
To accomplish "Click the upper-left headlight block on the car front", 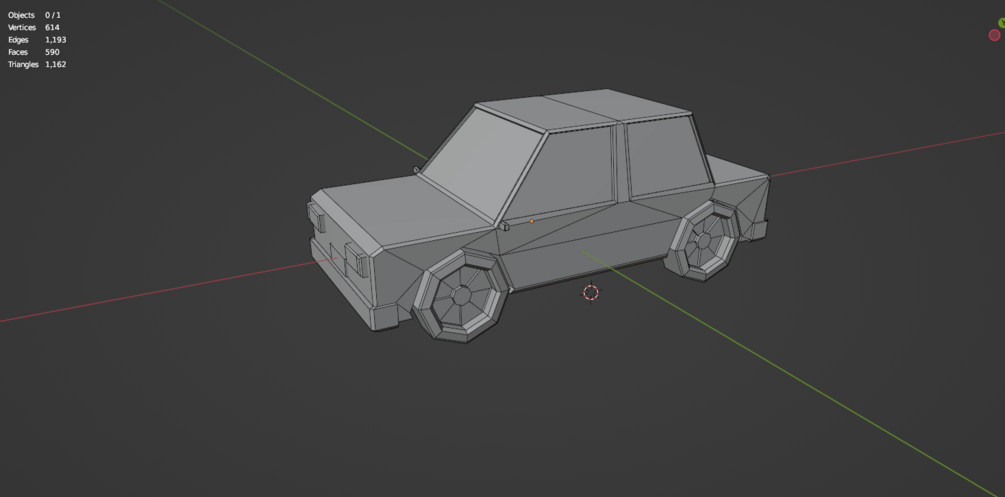I will (317, 217).
